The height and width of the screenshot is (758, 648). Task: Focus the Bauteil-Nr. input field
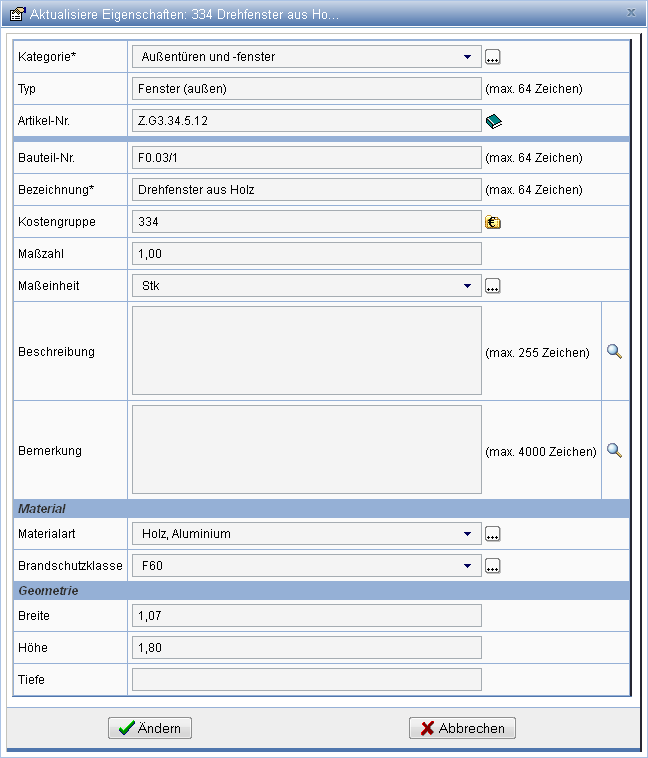pyautogui.click(x=306, y=158)
